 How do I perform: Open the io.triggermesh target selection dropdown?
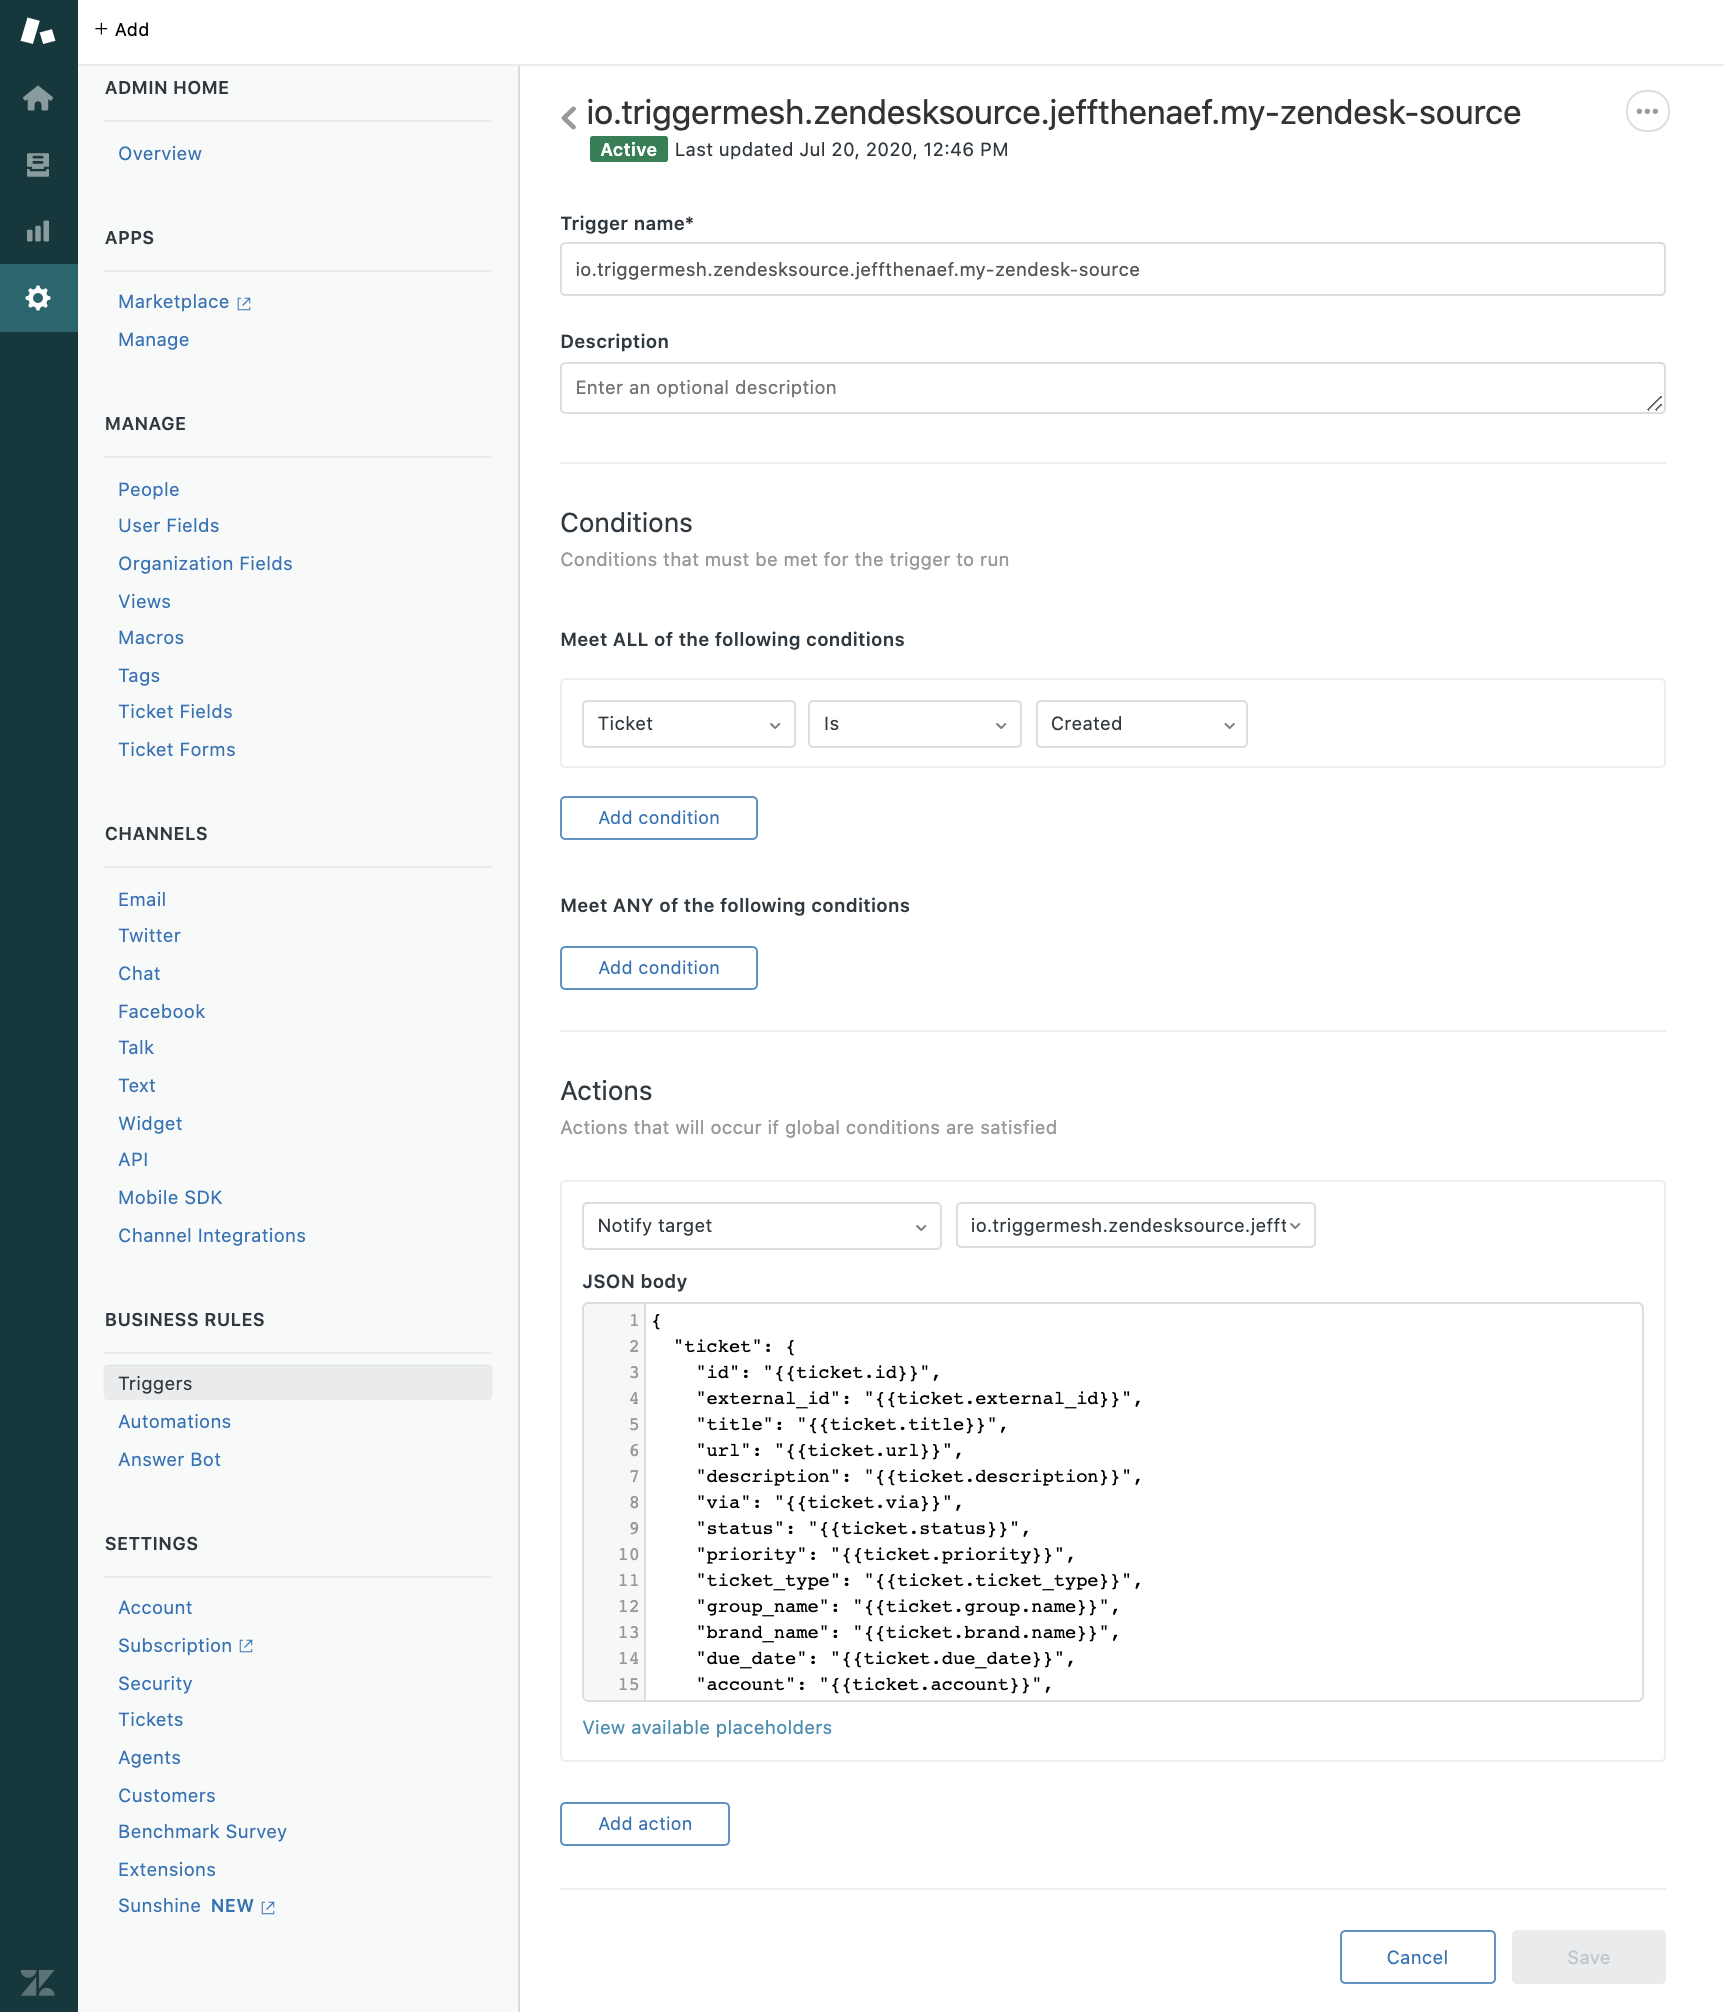(x=1136, y=1226)
